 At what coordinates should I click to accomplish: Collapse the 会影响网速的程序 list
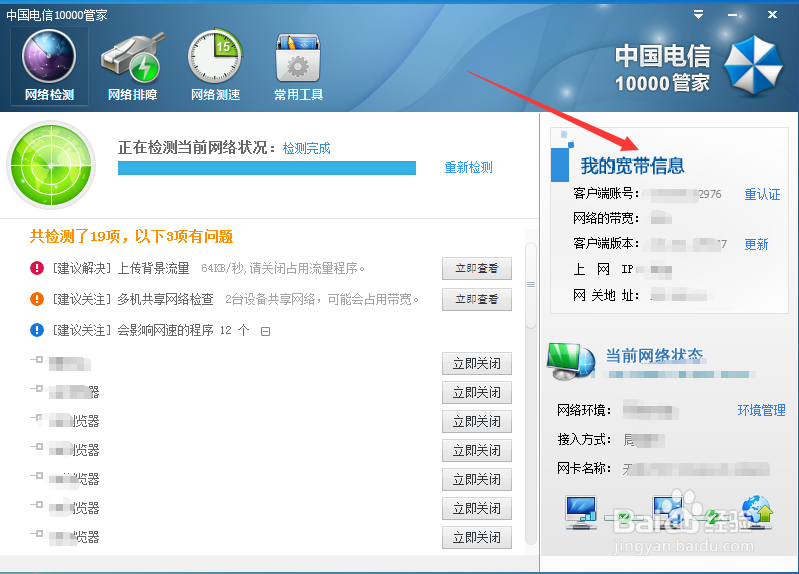pos(265,332)
